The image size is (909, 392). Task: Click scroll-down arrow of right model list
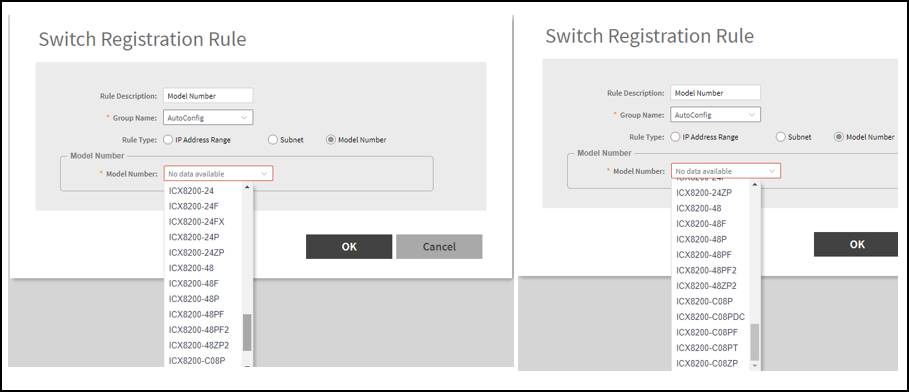click(x=754, y=366)
